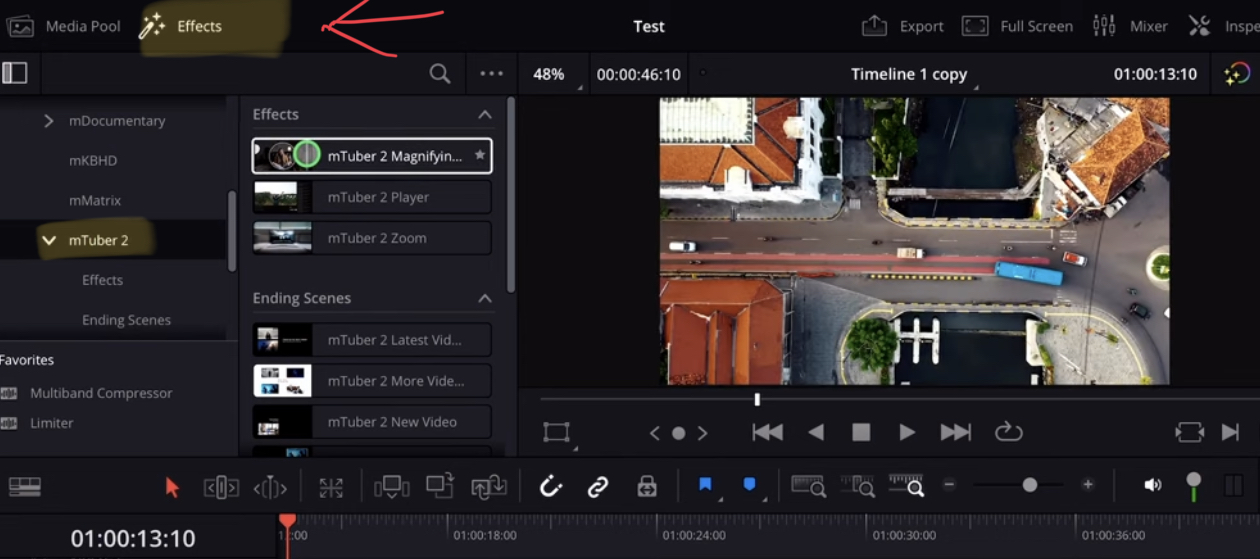Play the timeline in reverse
The image size is (1260, 559).
(x=816, y=432)
